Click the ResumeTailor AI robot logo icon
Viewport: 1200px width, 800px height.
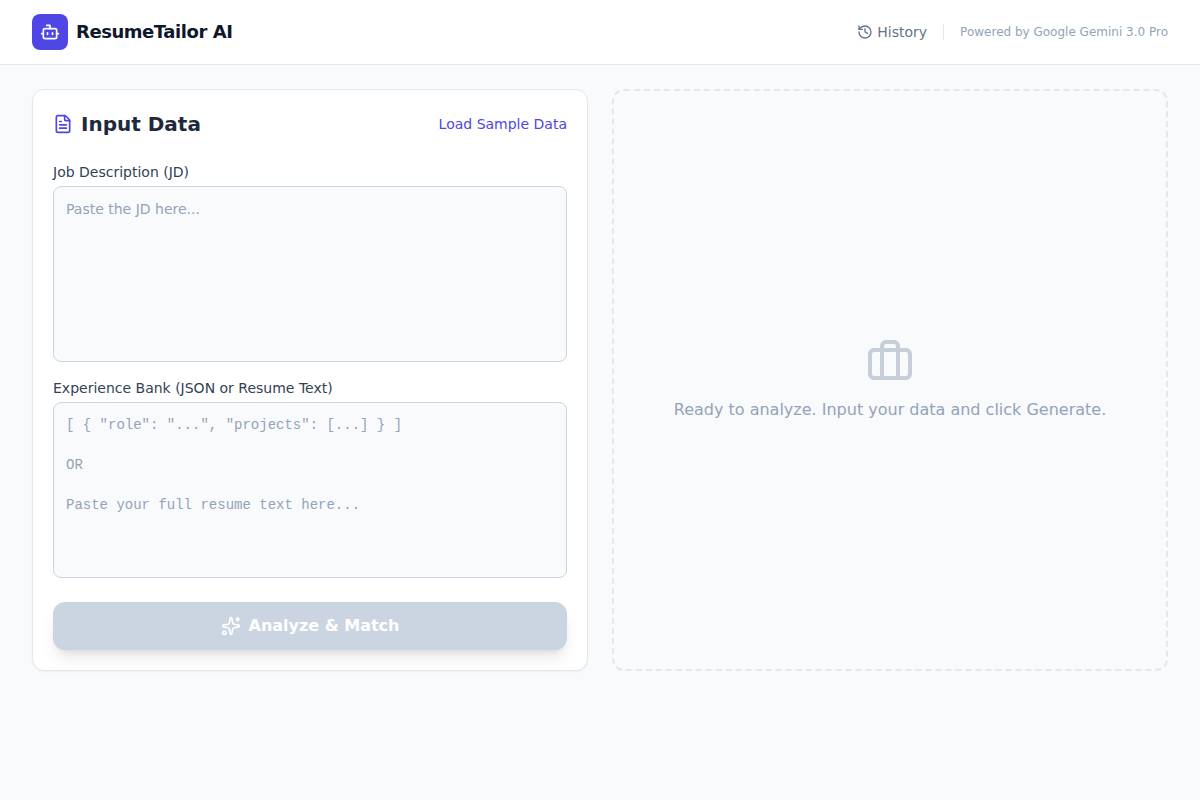pos(49,31)
